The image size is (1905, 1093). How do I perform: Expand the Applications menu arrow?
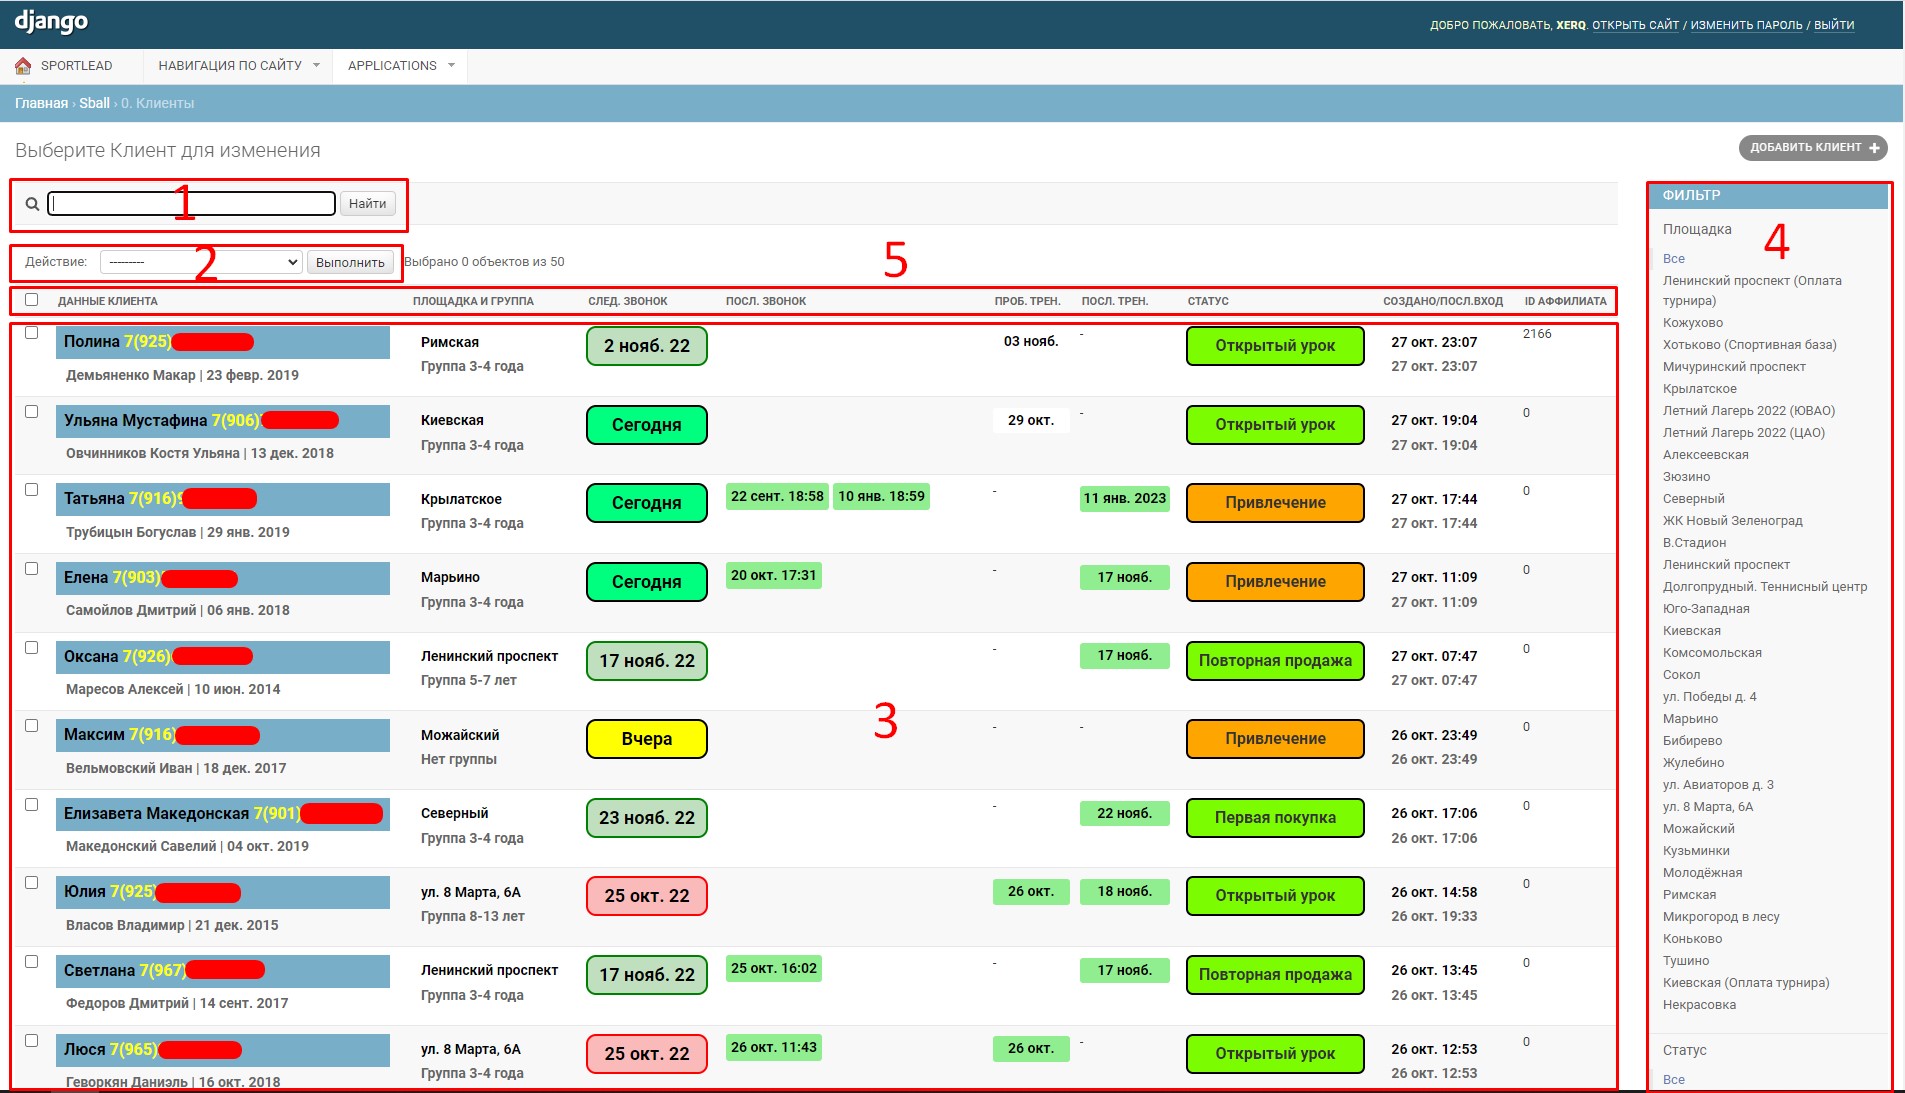(x=451, y=66)
